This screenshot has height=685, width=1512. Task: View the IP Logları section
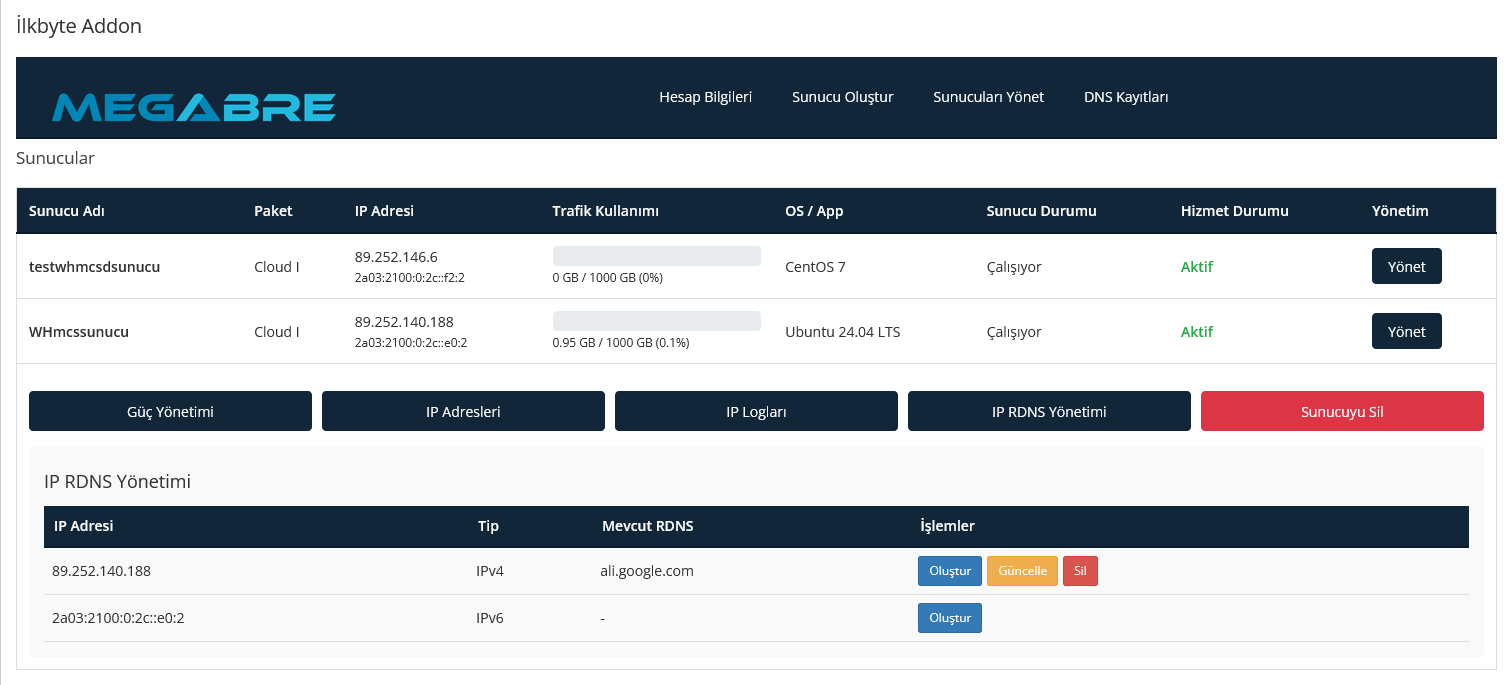(756, 411)
